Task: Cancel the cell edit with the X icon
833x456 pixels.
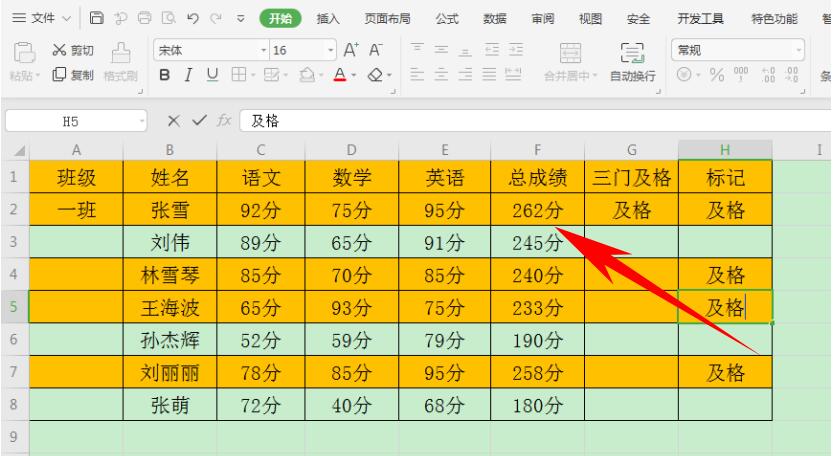Action: click(x=173, y=121)
